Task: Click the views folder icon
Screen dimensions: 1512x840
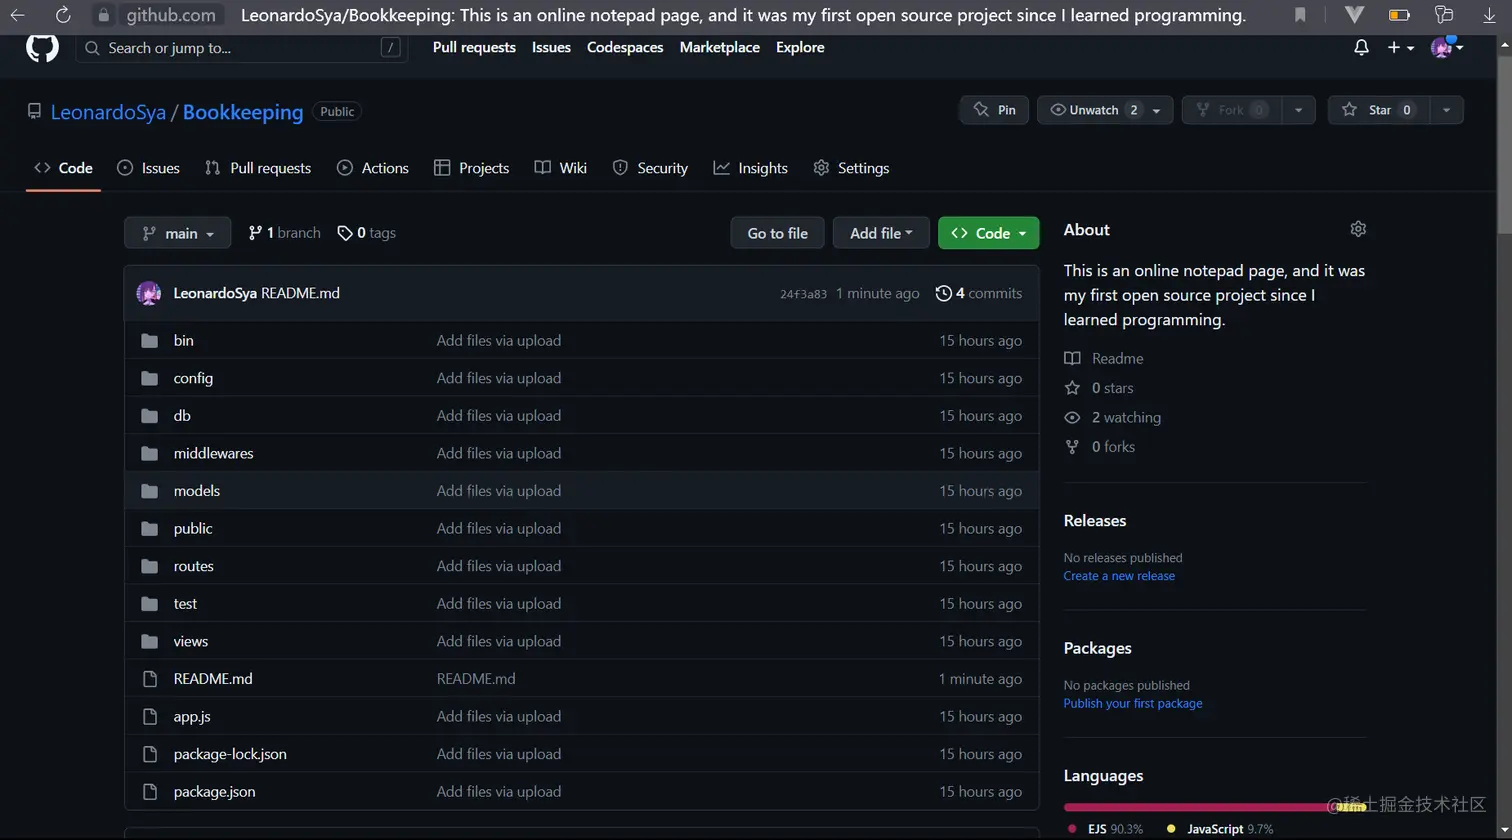Action: [150, 641]
